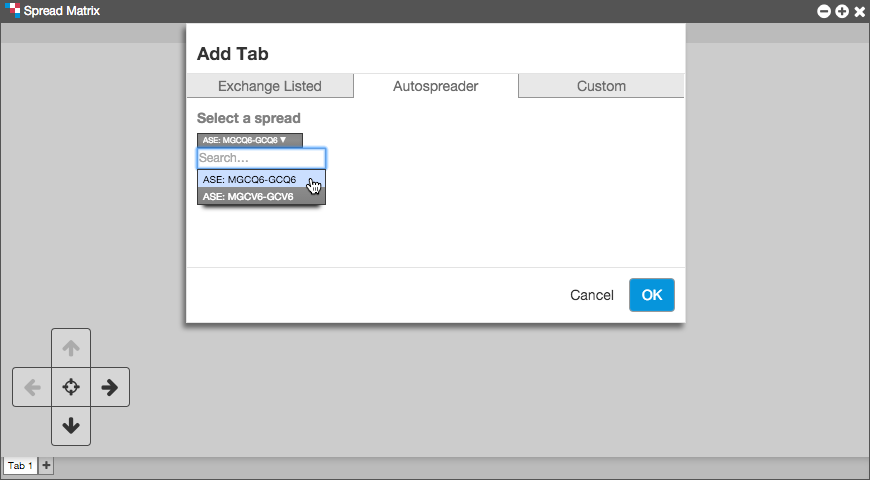
Task: Click the plus icon beside Tab 1
Action: [x=46, y=465]
